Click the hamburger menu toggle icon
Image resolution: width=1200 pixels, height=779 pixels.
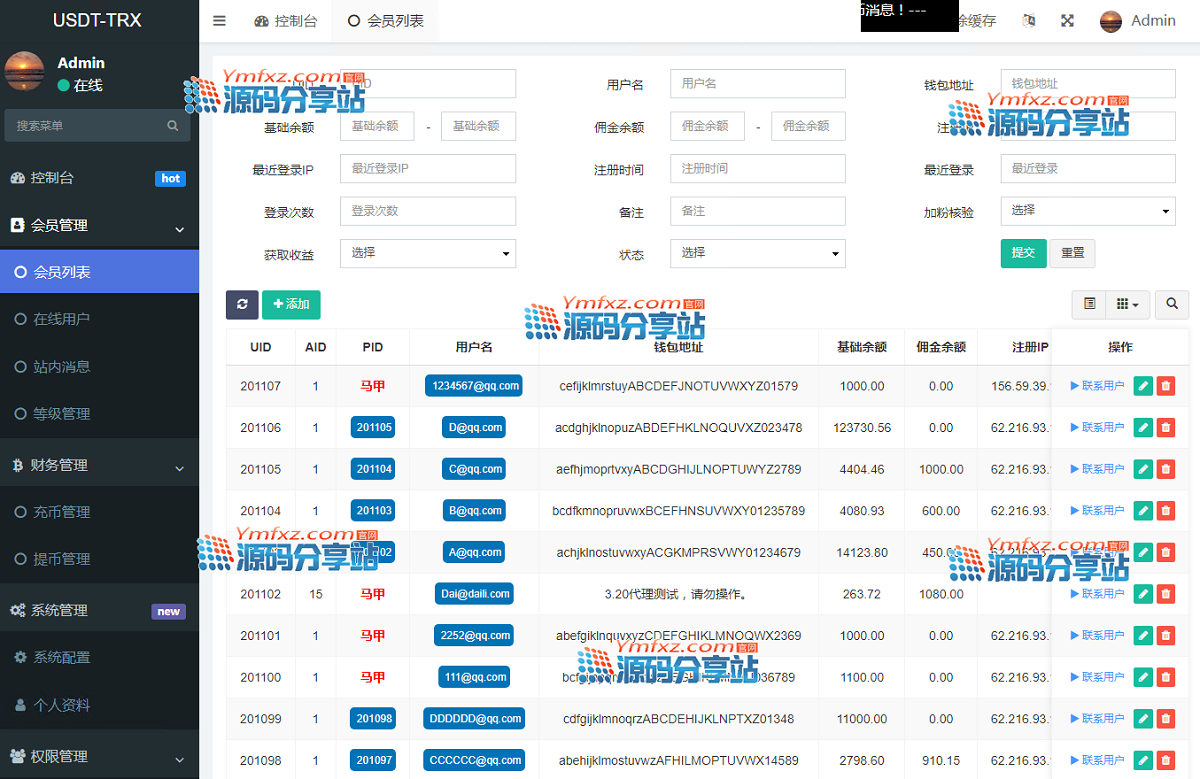[x=220, y=21]
